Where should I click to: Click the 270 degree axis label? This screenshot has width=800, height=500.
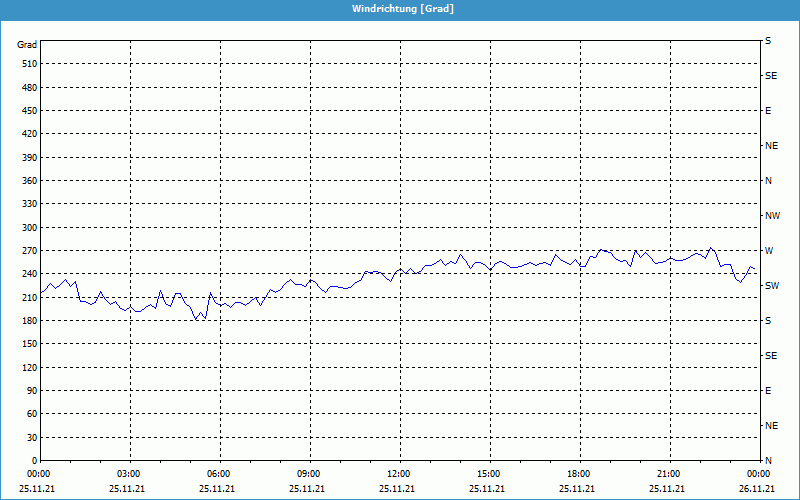[28, 251]
